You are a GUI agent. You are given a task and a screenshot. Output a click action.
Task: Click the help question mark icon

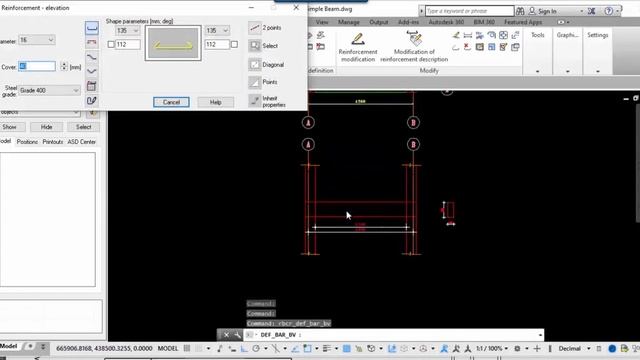[609, 11]
